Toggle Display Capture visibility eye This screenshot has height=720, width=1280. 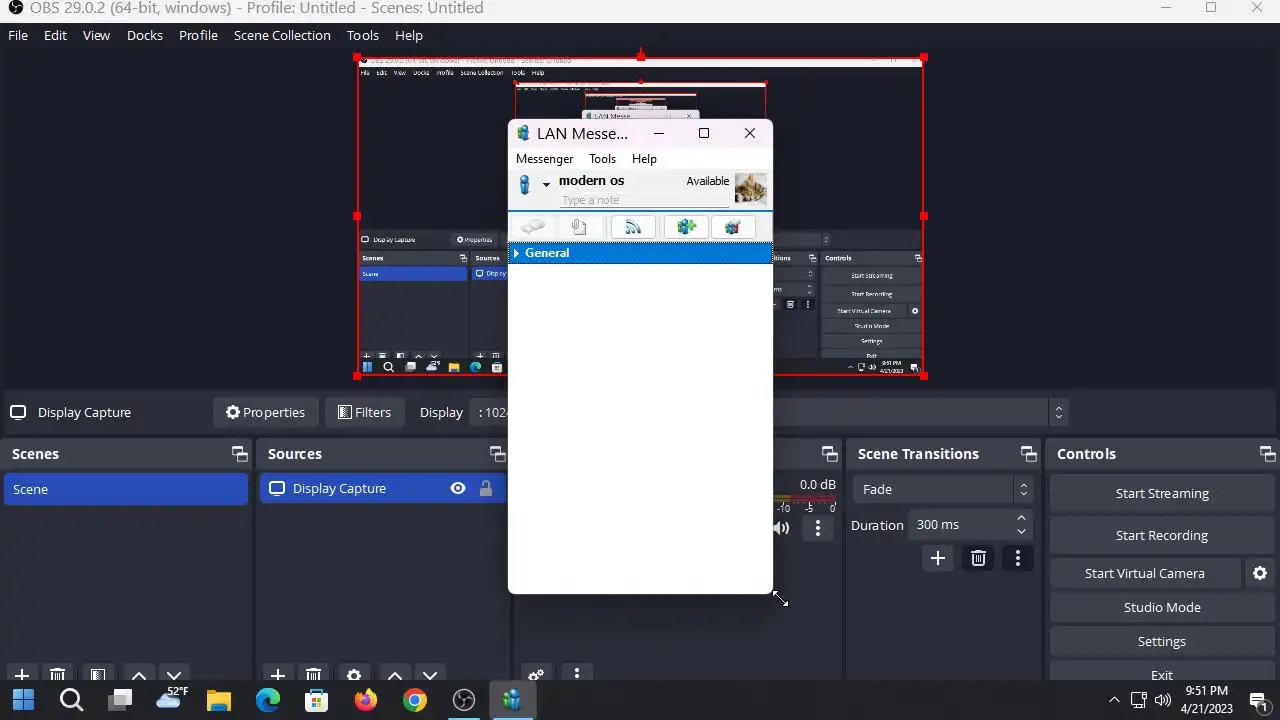[x=458, y=488]
